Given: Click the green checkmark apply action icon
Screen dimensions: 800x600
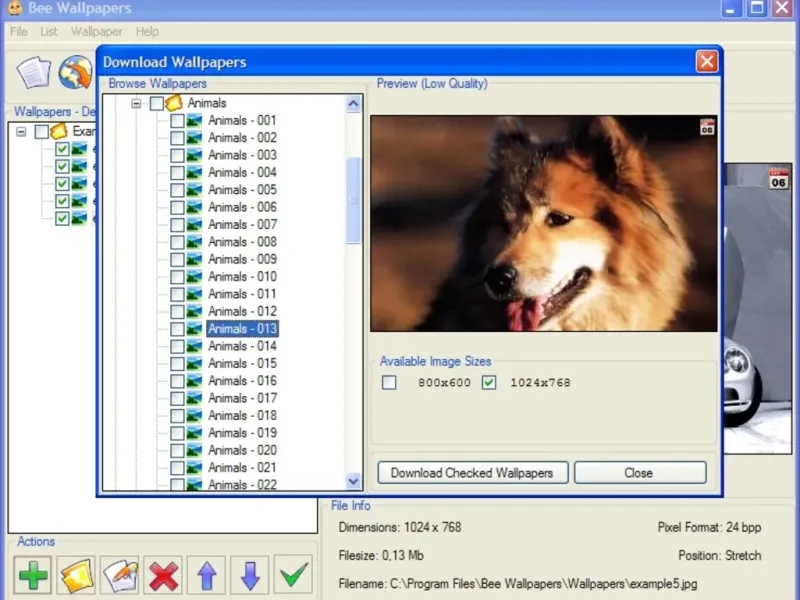Looking at the screenshot, I should [x=293, y=575].
